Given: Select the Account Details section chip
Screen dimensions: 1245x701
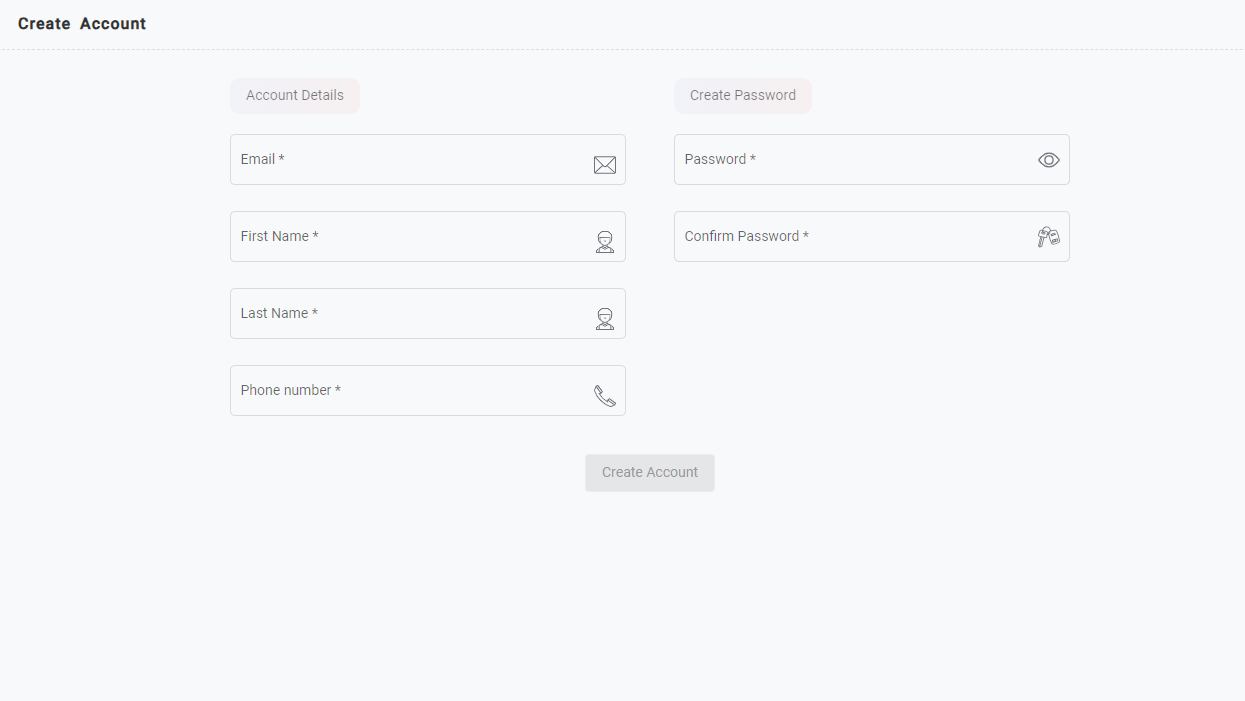Looking at the screenshot, I should (x=294, y=96).
